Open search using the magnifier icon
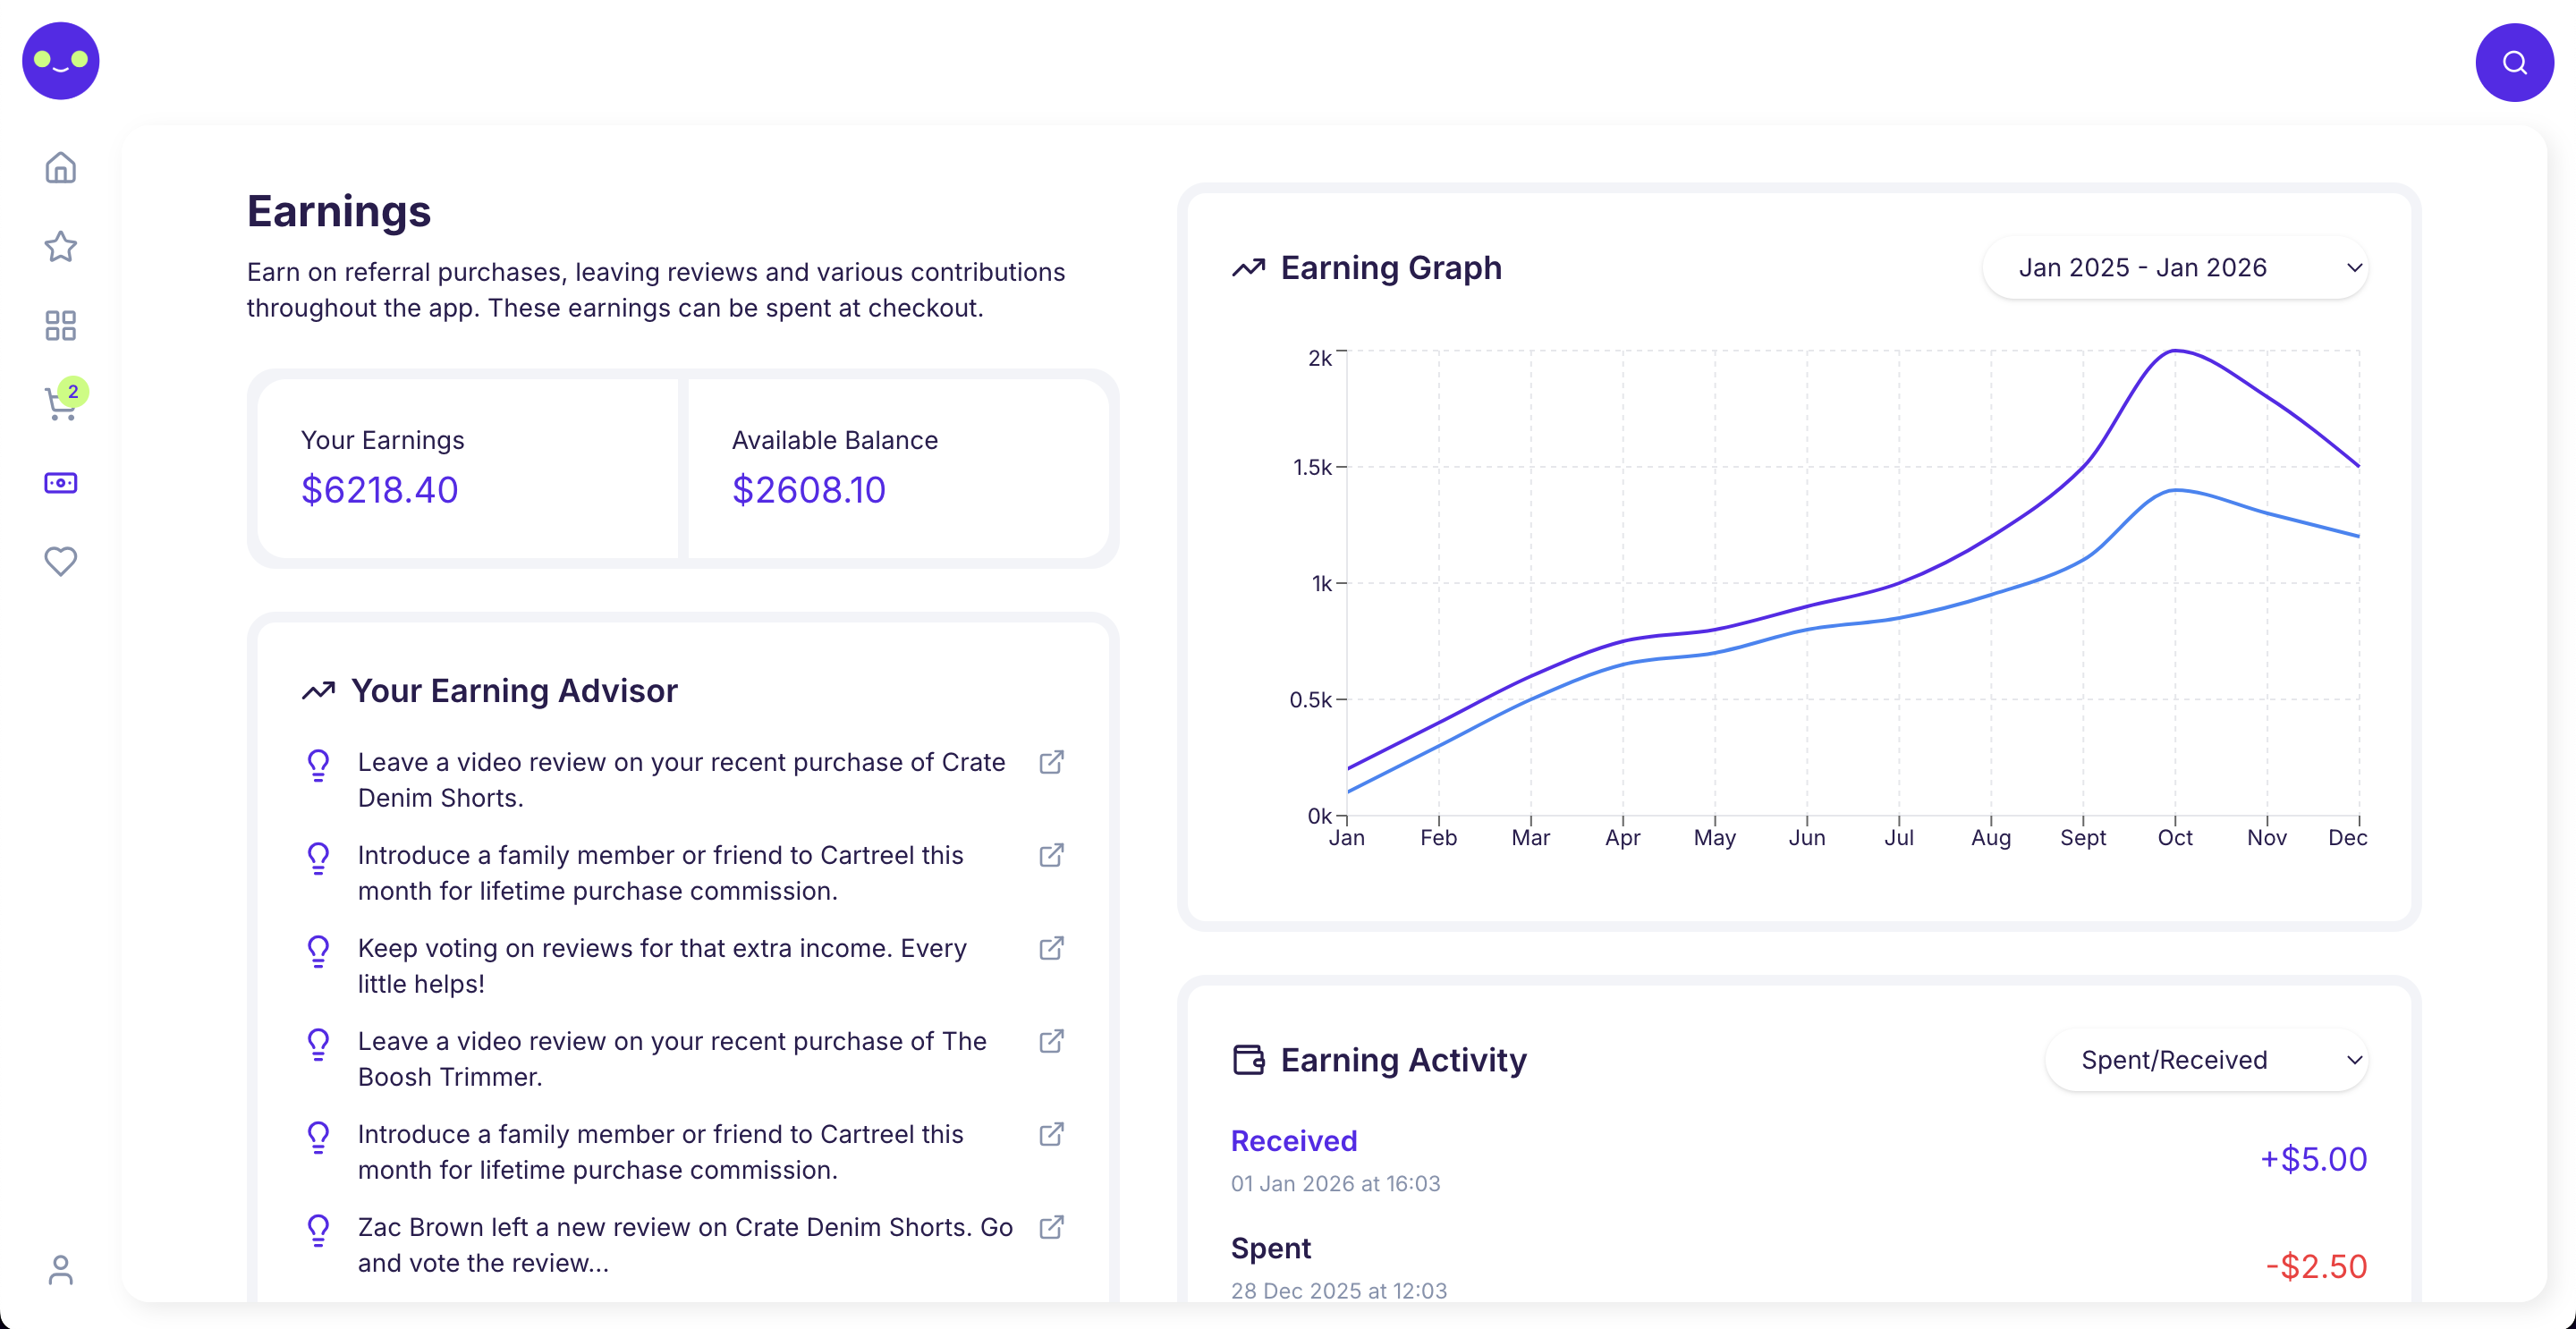 pos(2514,61)
